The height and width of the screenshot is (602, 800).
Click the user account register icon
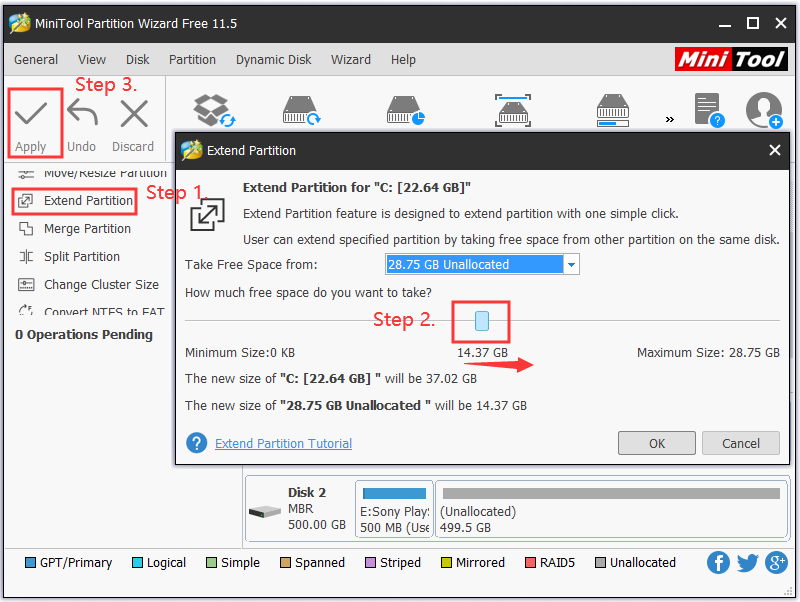pos(764,110)
